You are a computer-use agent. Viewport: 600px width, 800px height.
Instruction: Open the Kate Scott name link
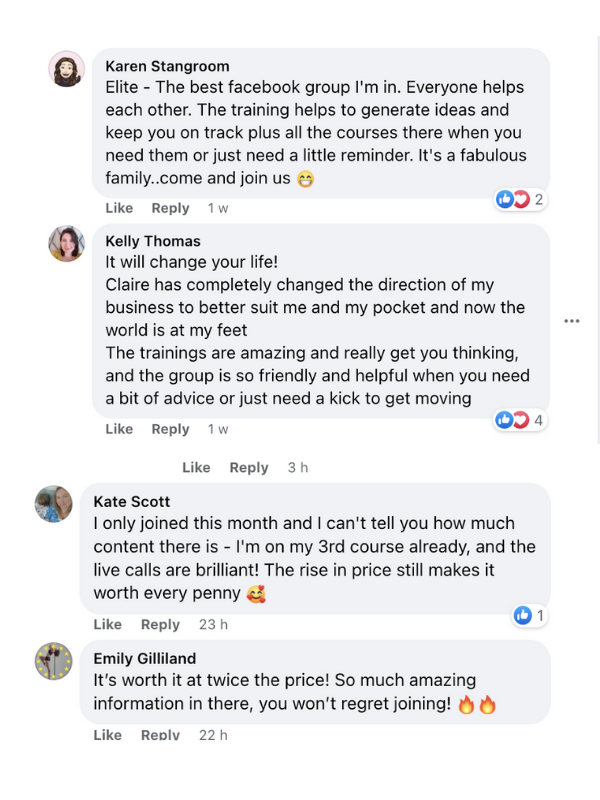(x=132, y=501)
